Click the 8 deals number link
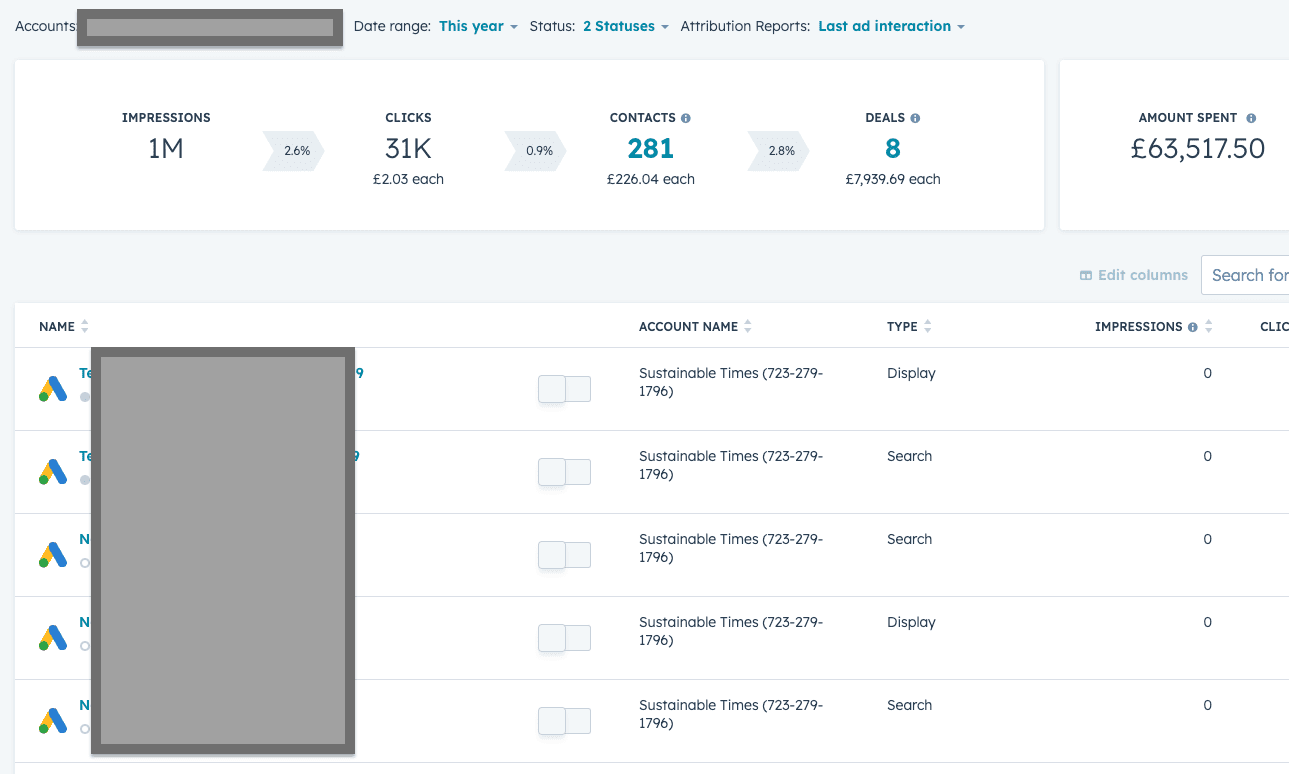The width and height of the screenshot is (1289, 774). pyautogui.click(x=892, y=149)
